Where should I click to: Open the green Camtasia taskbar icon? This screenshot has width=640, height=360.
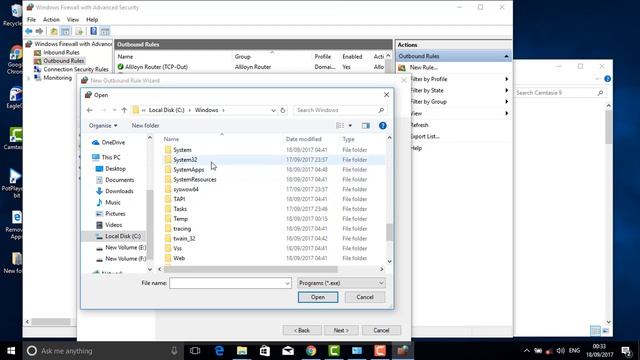[x=334, y=351]
